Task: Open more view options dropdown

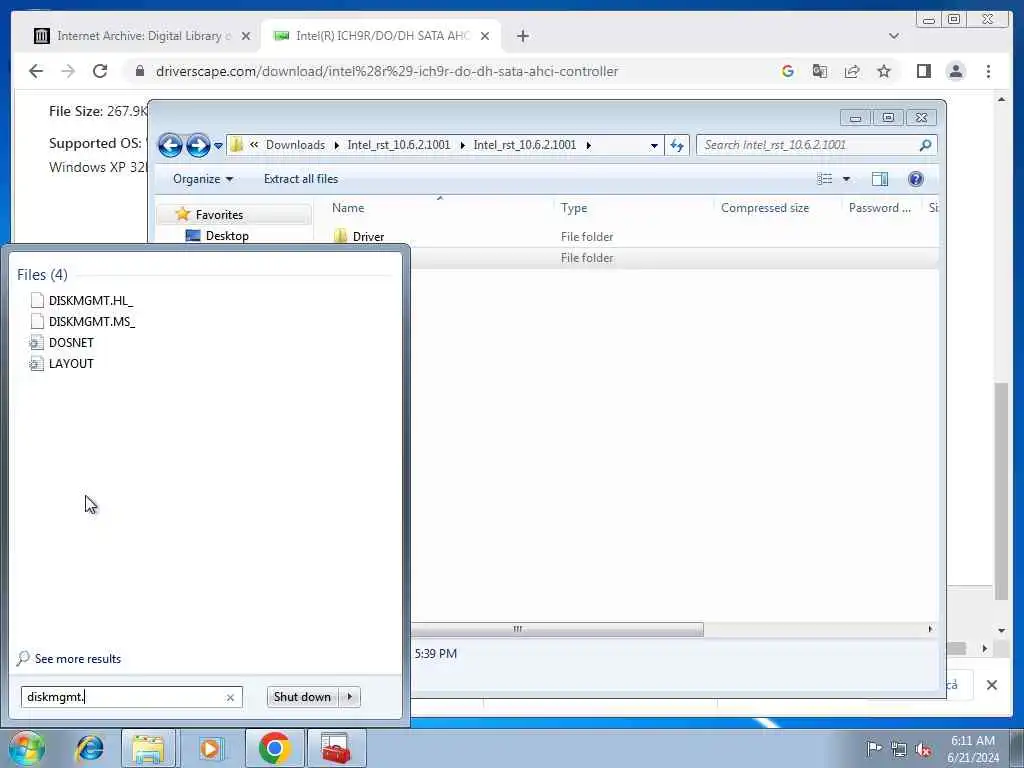Action: (x=846, y=179)
